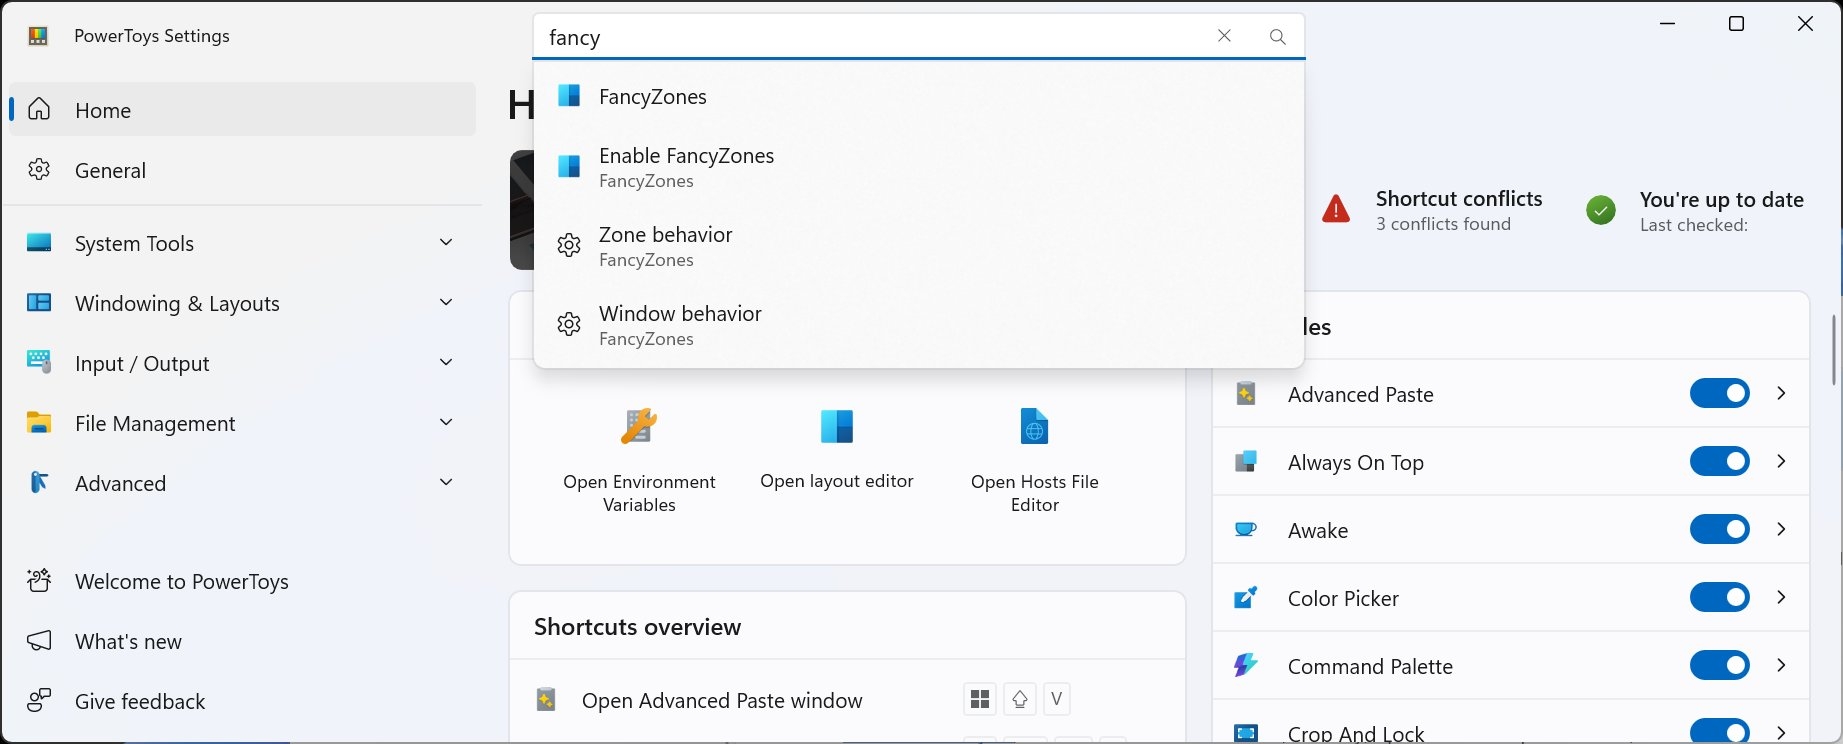The width and height of the screenshot is (1843, 744).
Task: Click the red shortcut conflicts warning icon
Action: pyautogui.click(x=1336, y=209)
